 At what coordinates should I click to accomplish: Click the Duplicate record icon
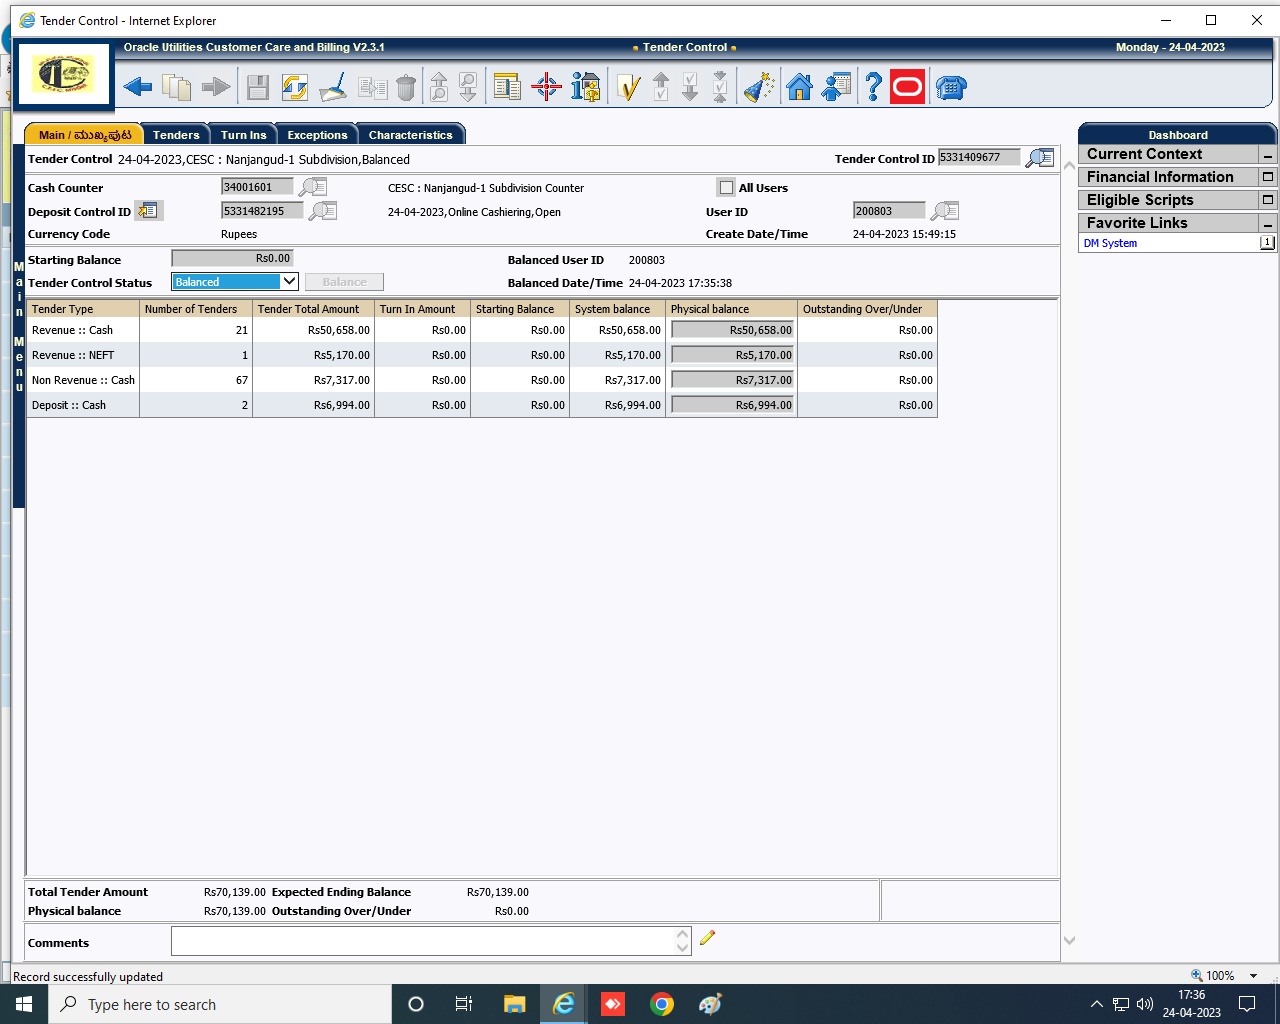373,88
